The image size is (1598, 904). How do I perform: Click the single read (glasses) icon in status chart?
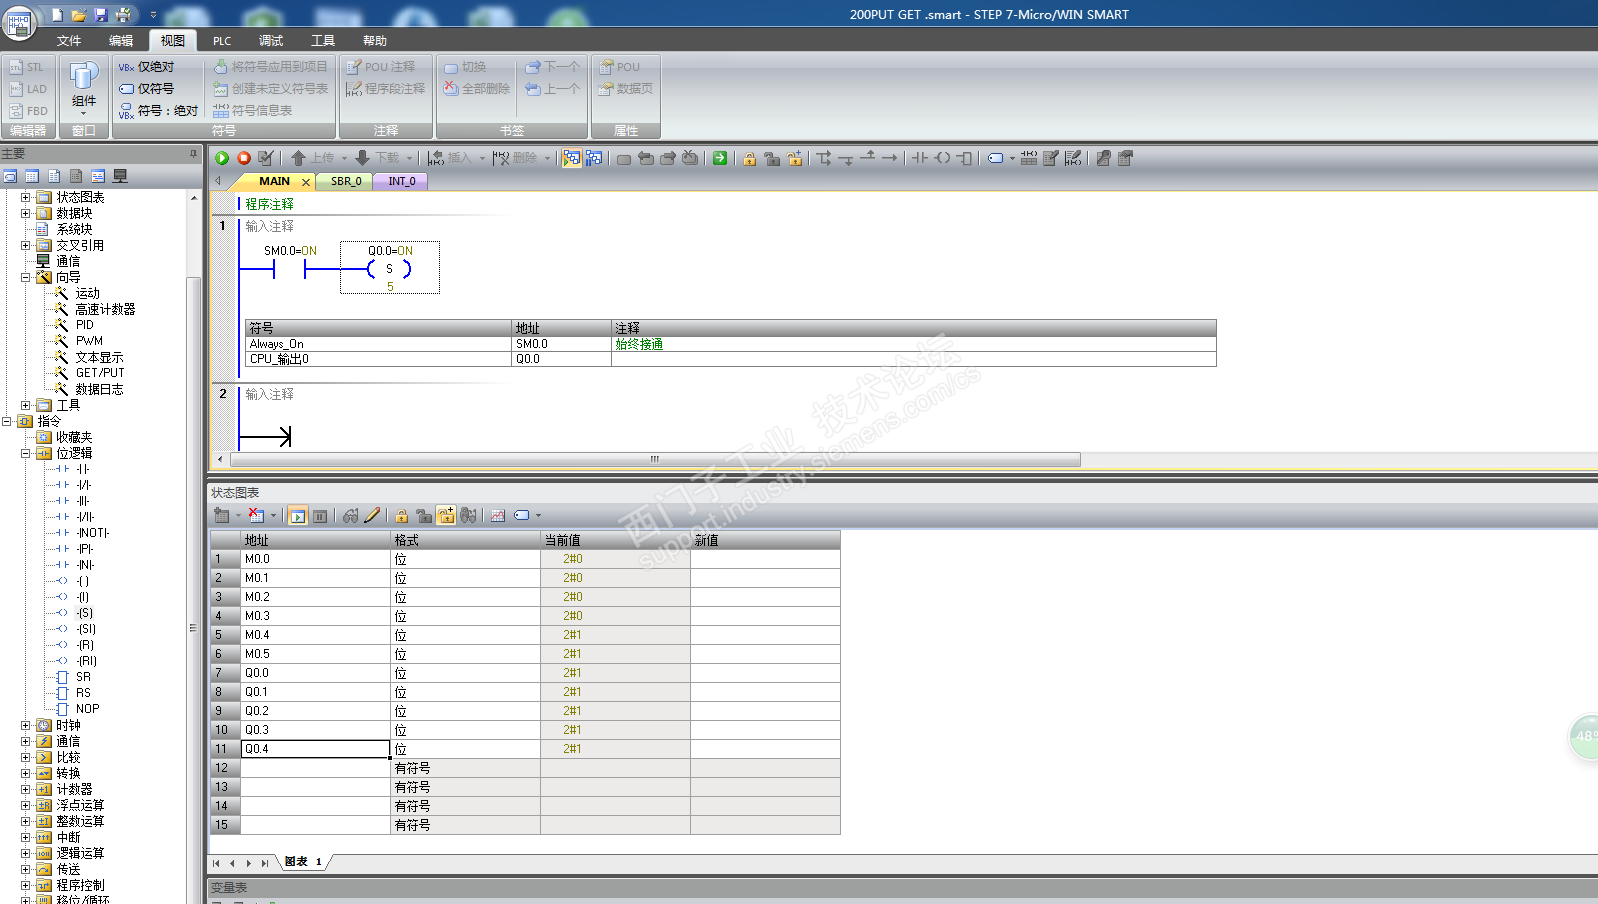click(350, 516)
